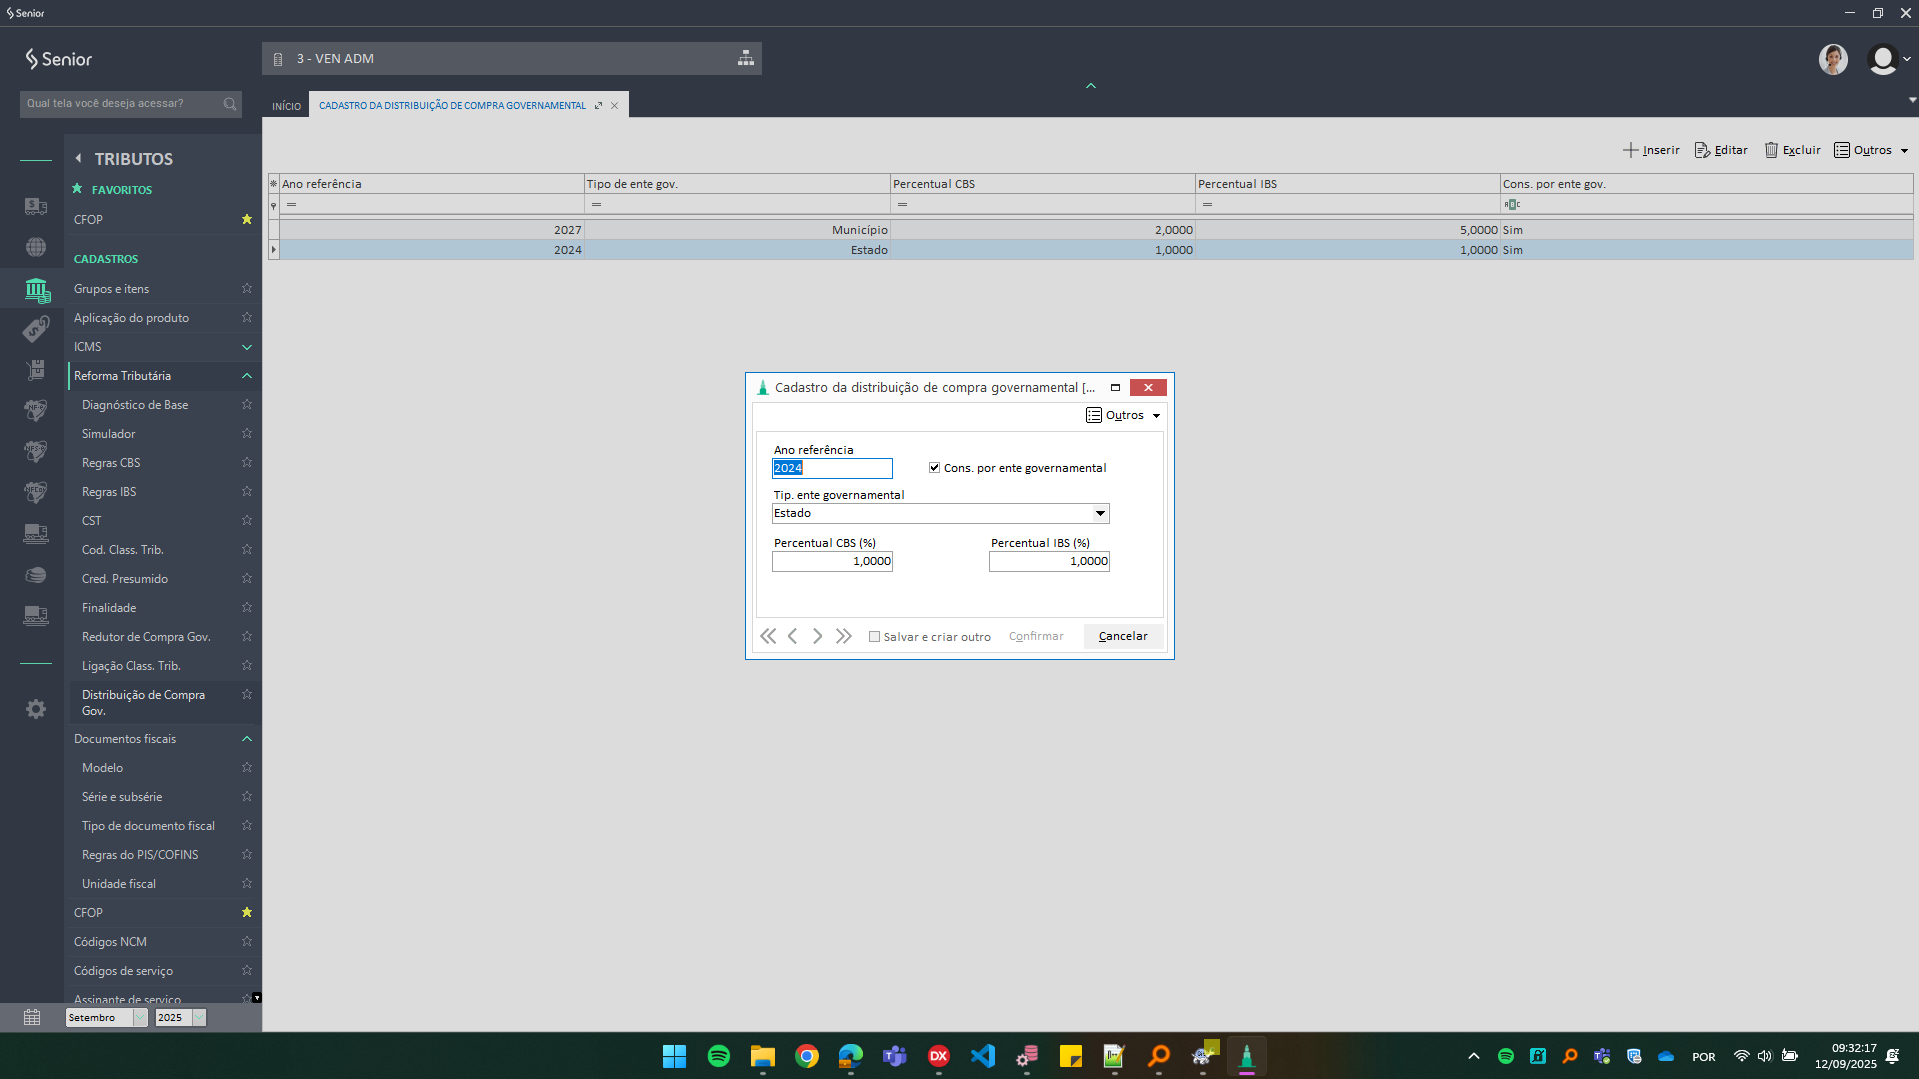The height and width of the screenshot is (1079, 1919).
Task: Click the Confirmar button
Action: [1036, 636]
